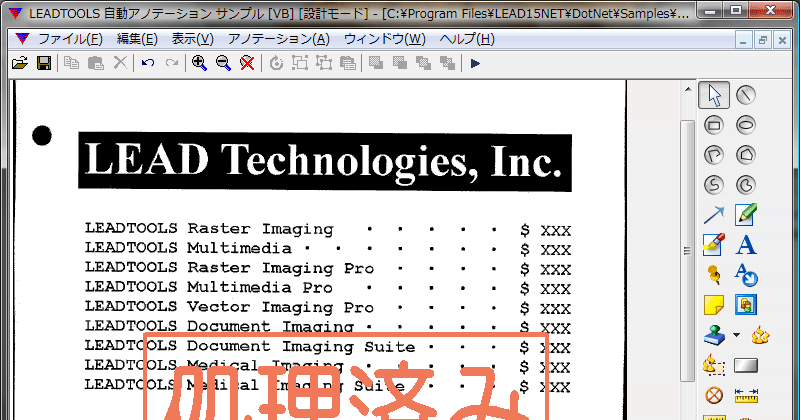The height and width of the screenshot is (420, 800).
Task: Select the green pencil Freehand tool
Action: [745, 215]
